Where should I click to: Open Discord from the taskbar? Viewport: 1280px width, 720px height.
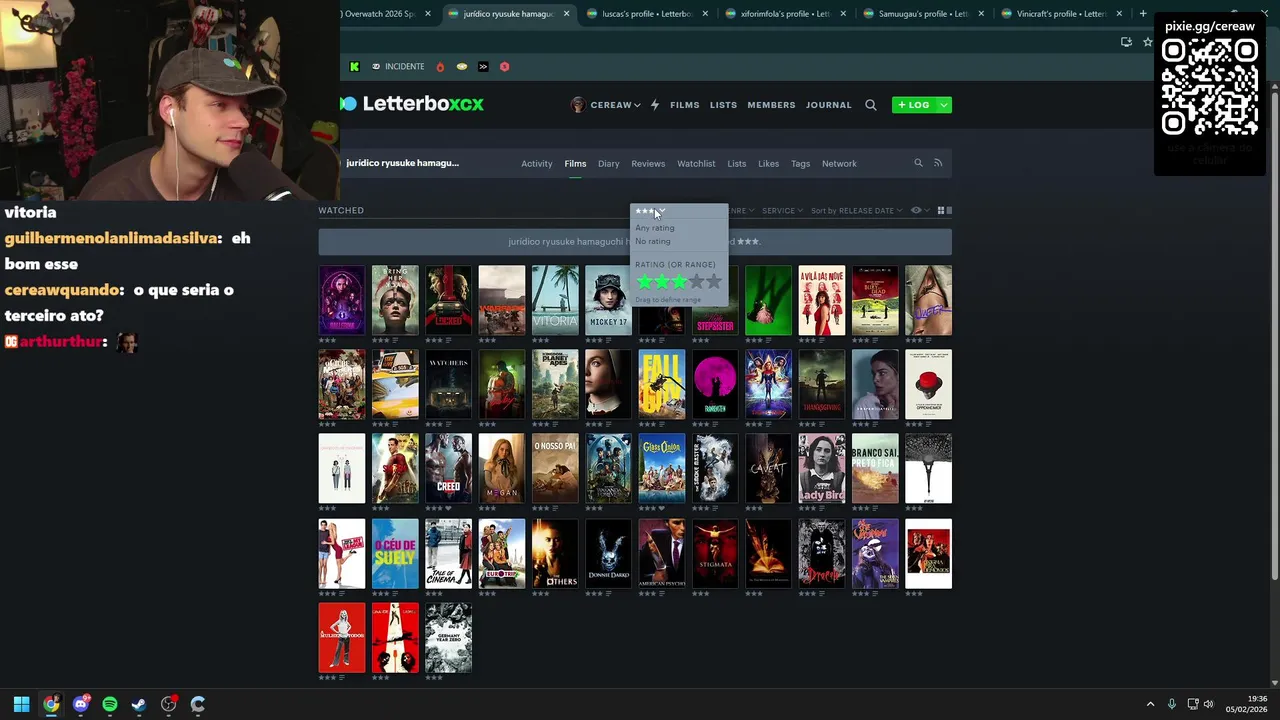81,704
